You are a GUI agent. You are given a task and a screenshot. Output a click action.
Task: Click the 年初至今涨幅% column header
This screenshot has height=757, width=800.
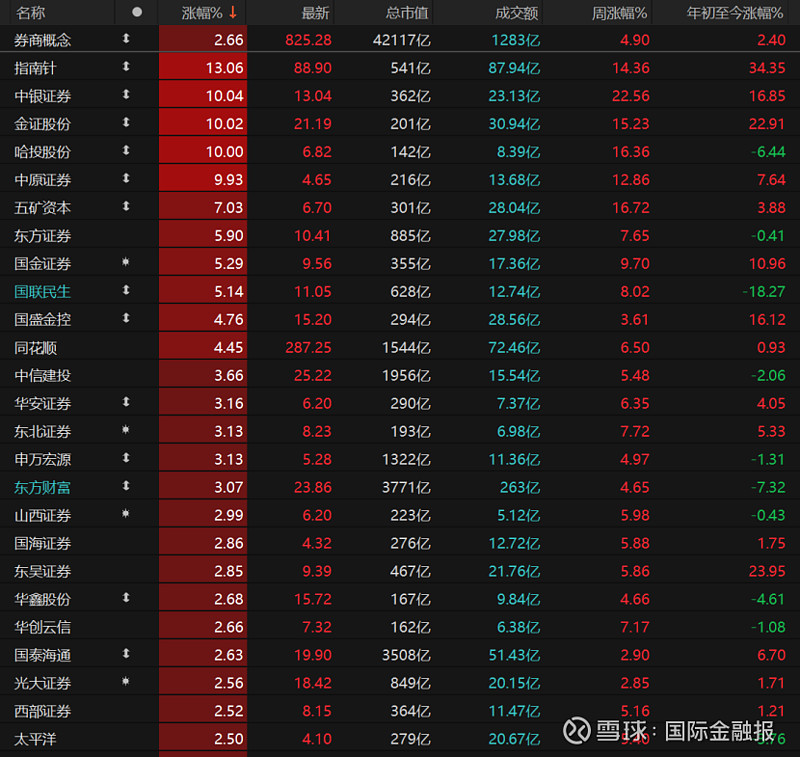point(735,13)
